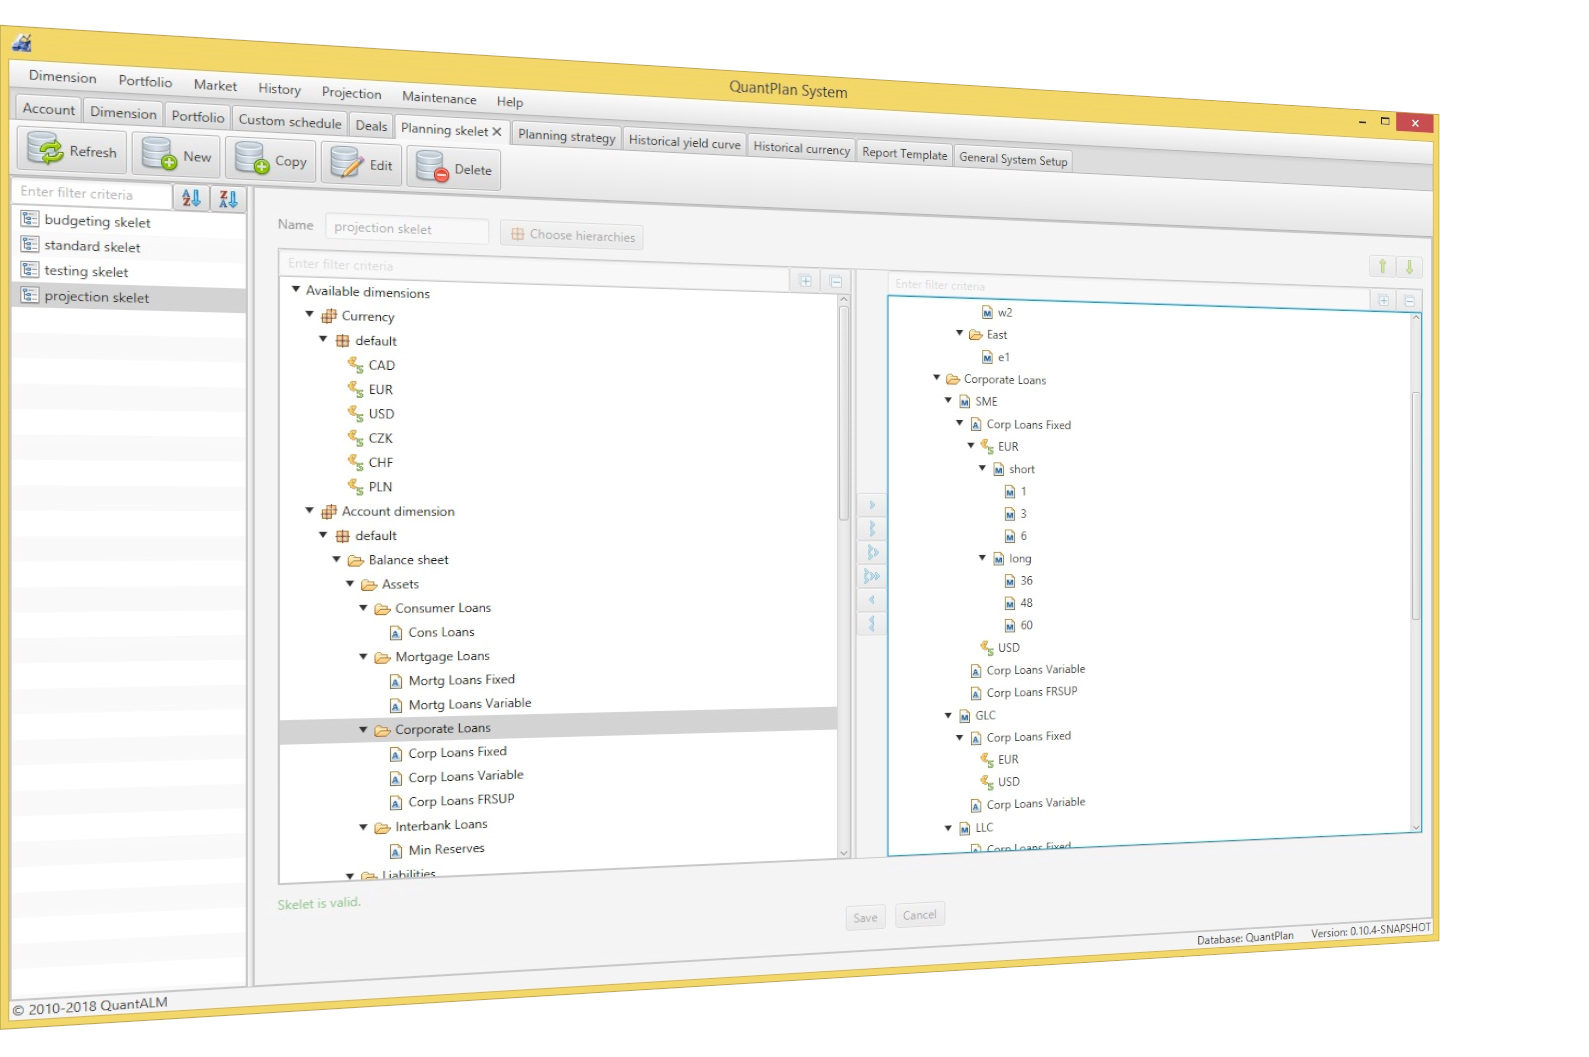
Task: Collapse the Consumer Loans folder
Action: tap(363, 607)
